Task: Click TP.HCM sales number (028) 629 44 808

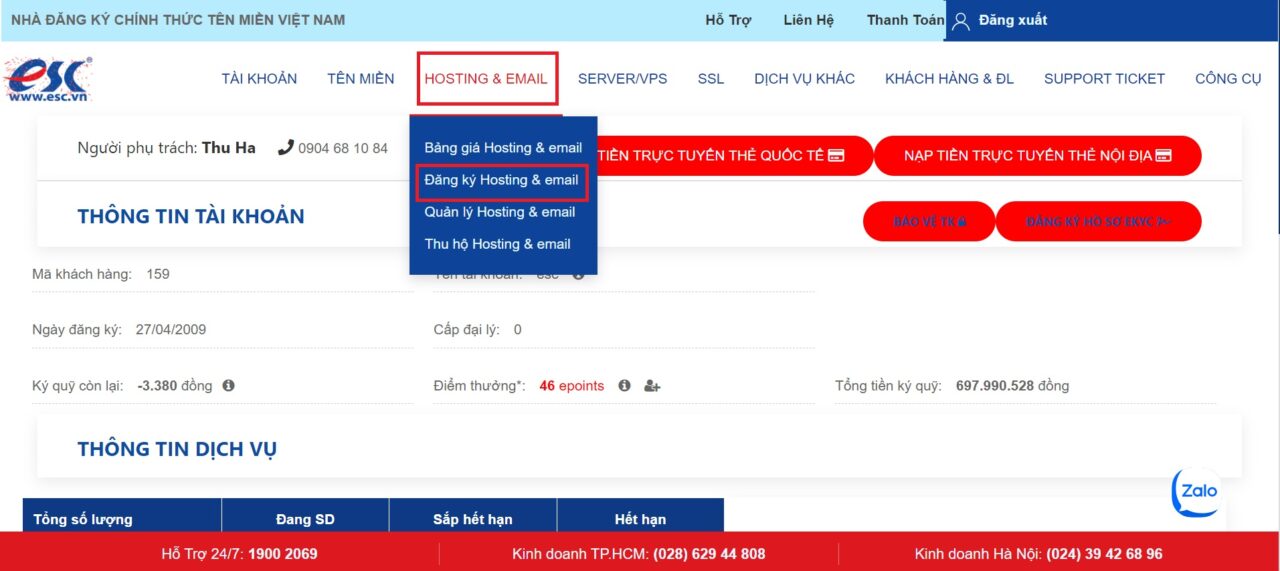Action: point(709,554)
